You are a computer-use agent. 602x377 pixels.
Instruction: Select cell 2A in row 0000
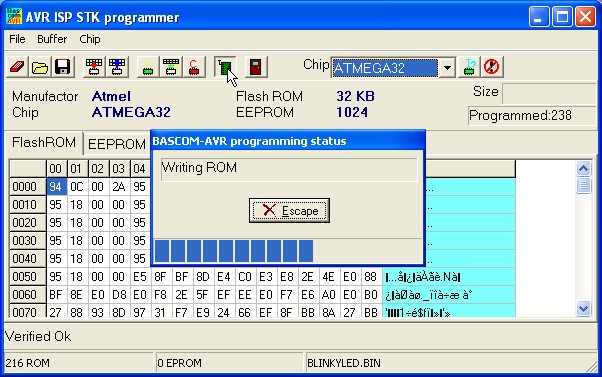coord(119,187)
